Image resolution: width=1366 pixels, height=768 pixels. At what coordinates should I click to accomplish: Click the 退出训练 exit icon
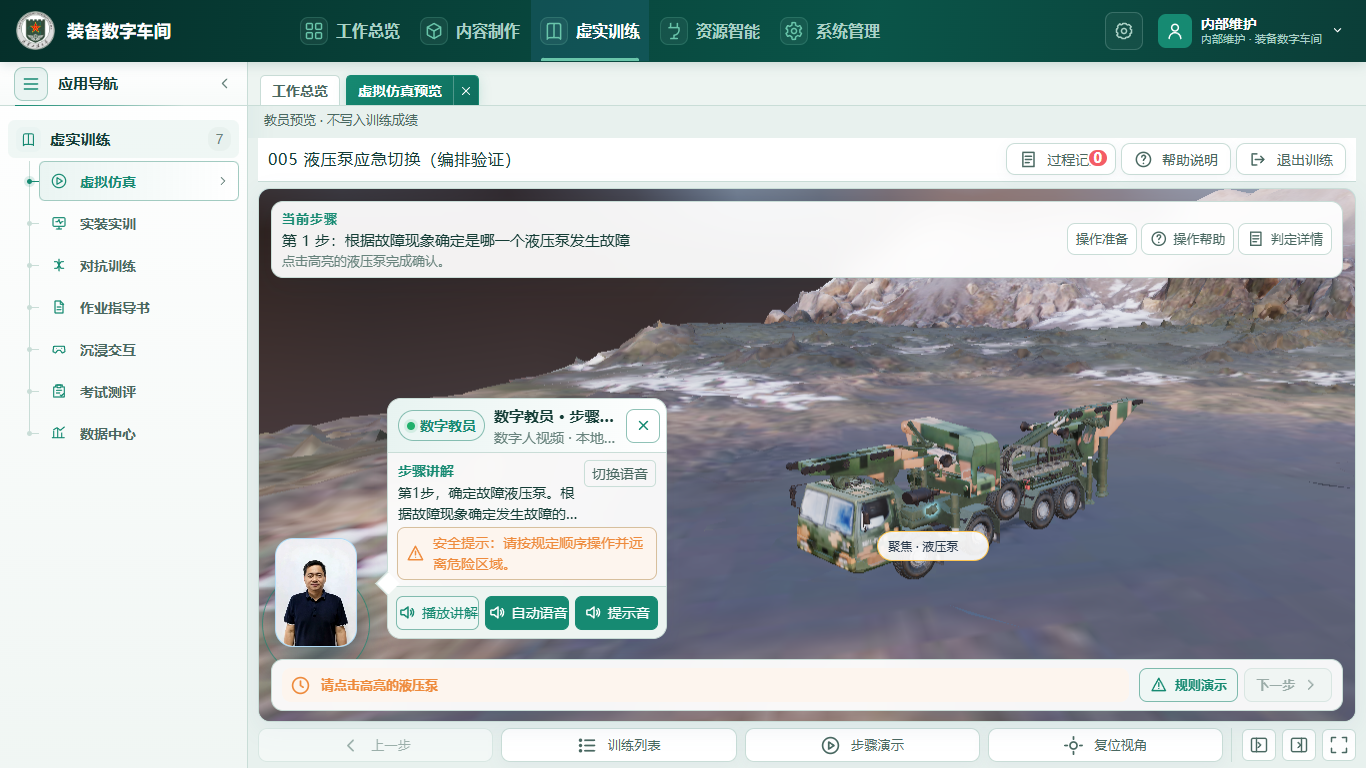1258,160
